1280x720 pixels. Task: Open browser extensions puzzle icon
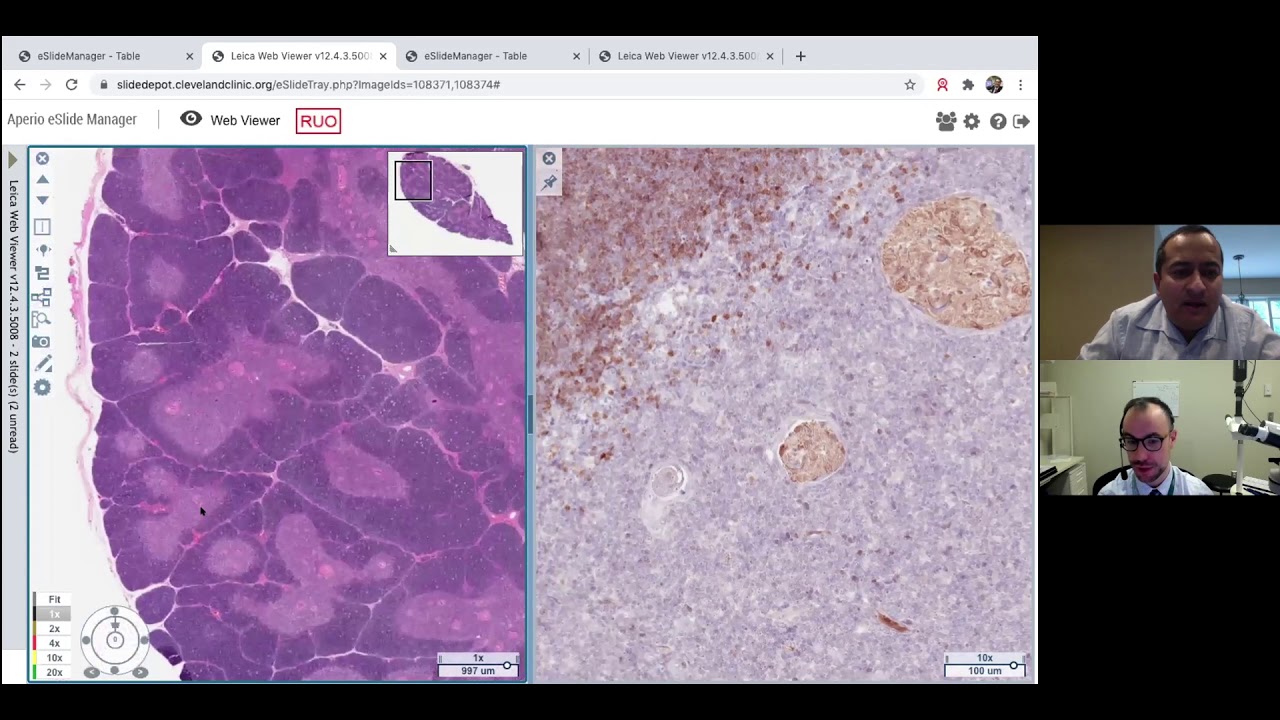968,85
